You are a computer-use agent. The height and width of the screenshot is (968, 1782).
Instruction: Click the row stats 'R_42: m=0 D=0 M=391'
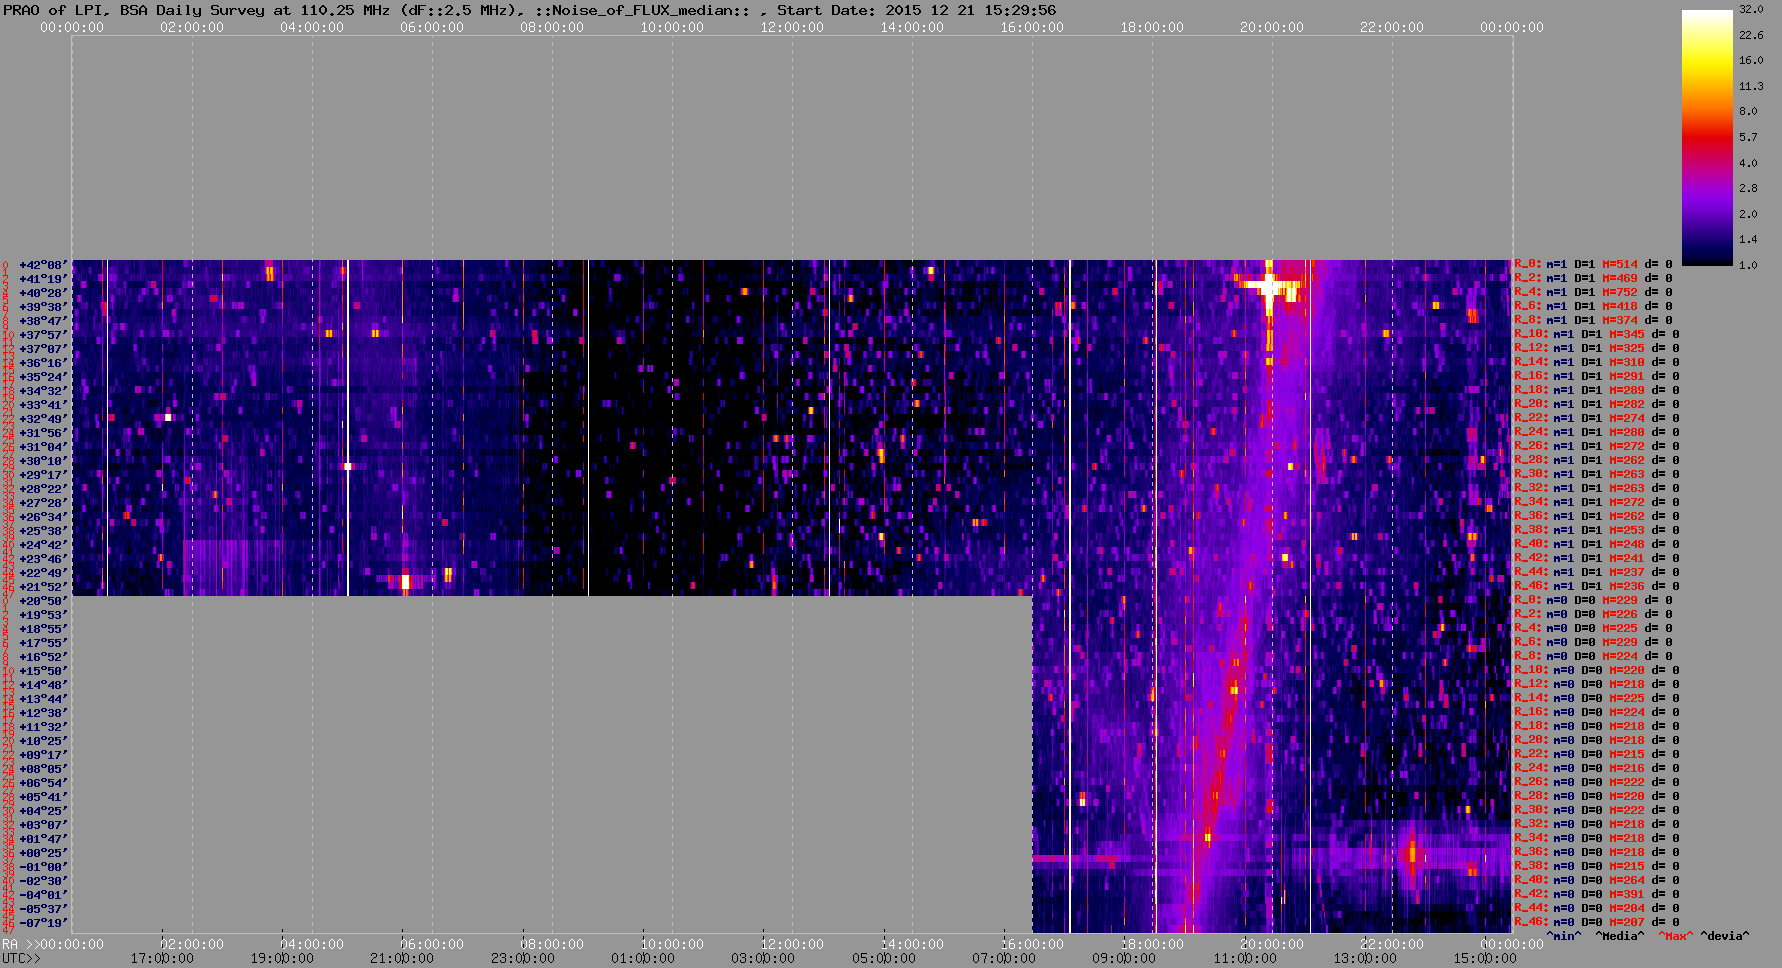[1579, 895]
